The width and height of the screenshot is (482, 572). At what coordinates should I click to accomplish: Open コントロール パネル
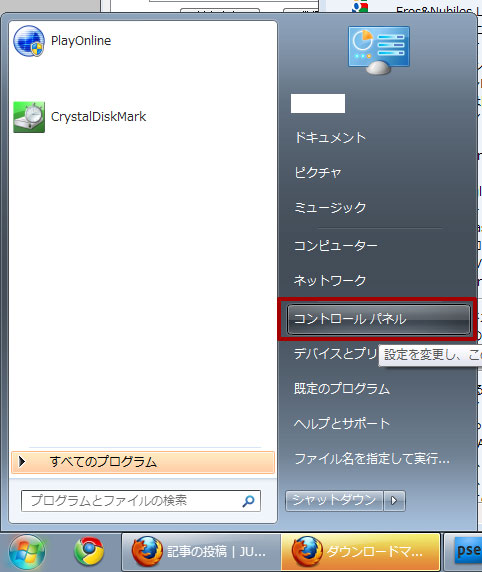(378, 319)
